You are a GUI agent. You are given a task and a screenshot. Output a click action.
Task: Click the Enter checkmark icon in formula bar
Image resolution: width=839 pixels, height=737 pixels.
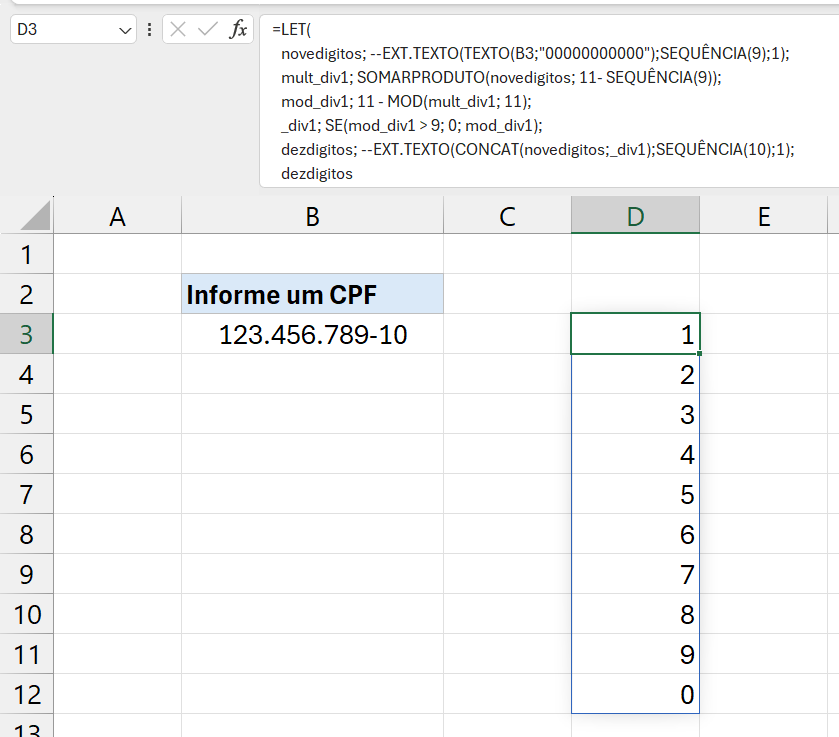click(208, 30)
